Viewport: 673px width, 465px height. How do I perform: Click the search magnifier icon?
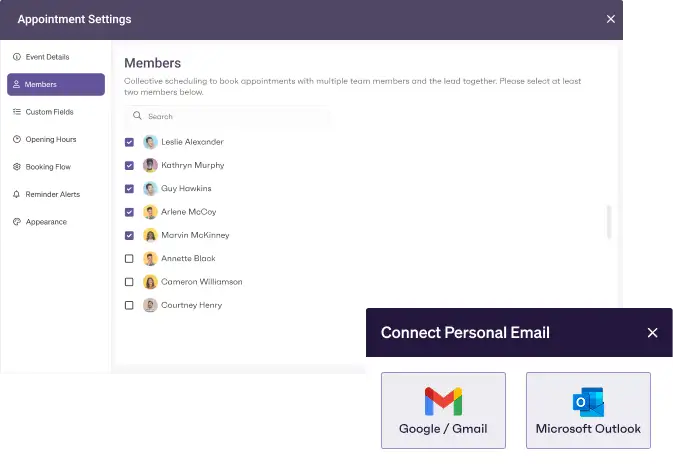pyautogui.click(x=137, y=115)
